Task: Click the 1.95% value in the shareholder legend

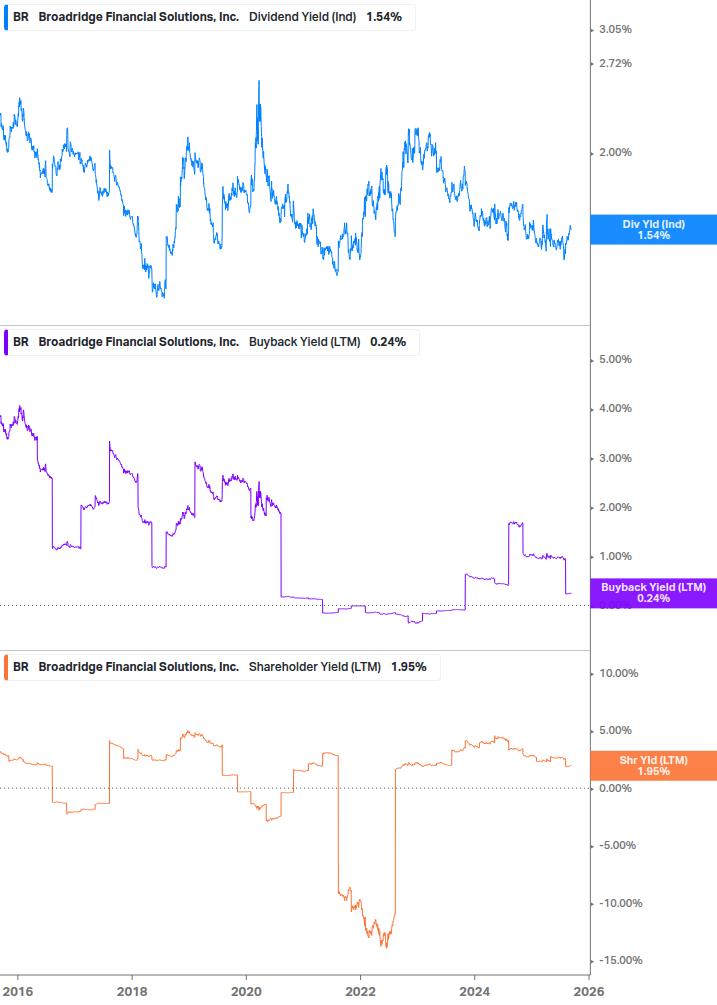Action: [x=409, y=667]
